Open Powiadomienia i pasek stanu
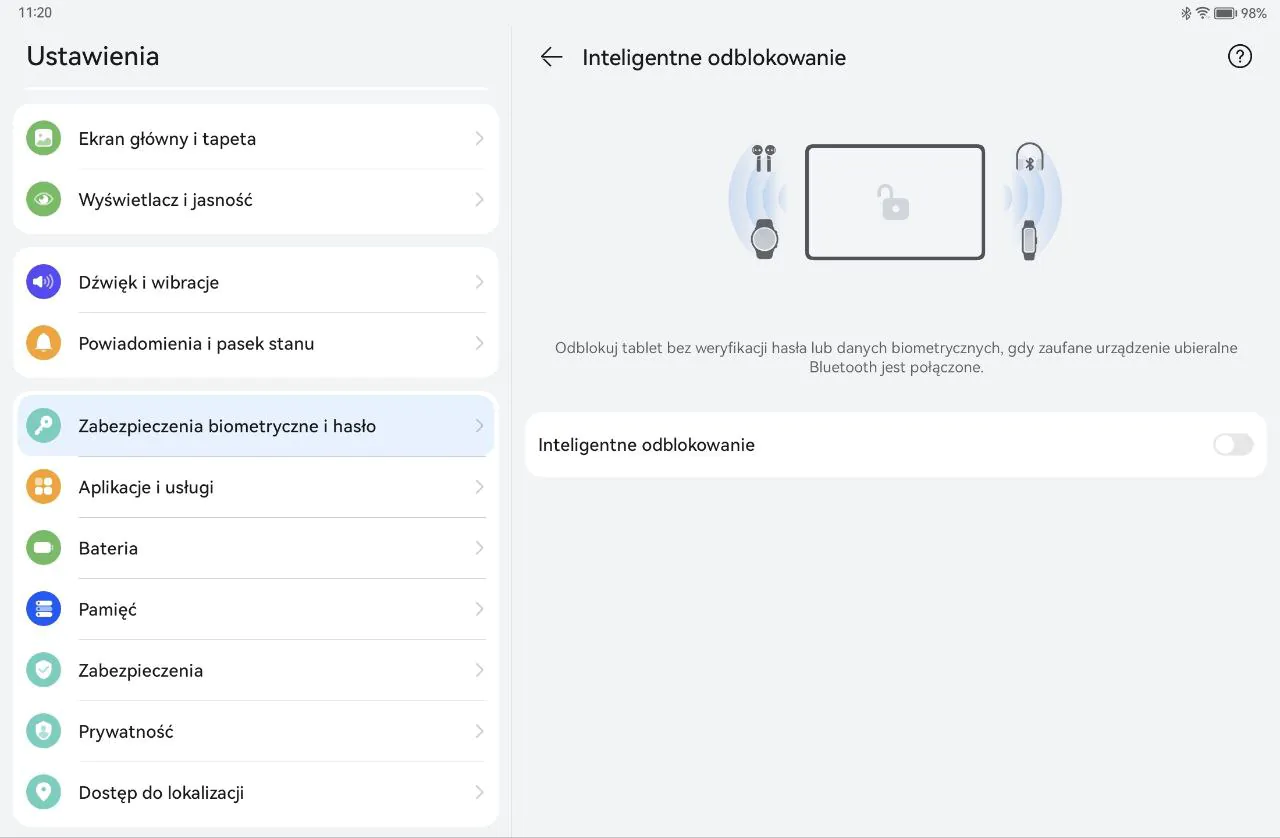 click(256, 343)
